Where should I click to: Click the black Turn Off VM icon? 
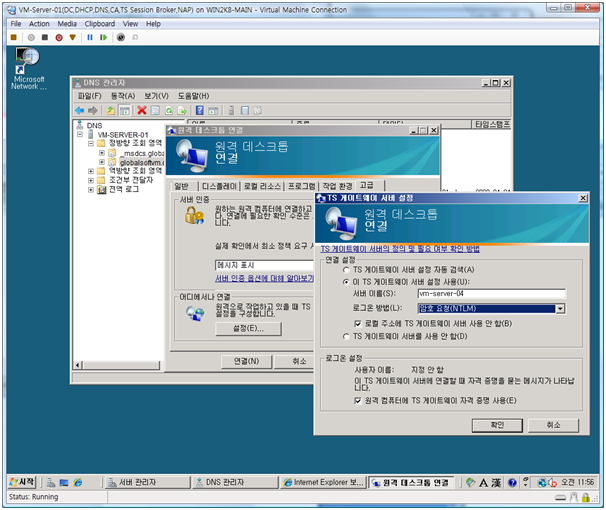pos(45,37)
